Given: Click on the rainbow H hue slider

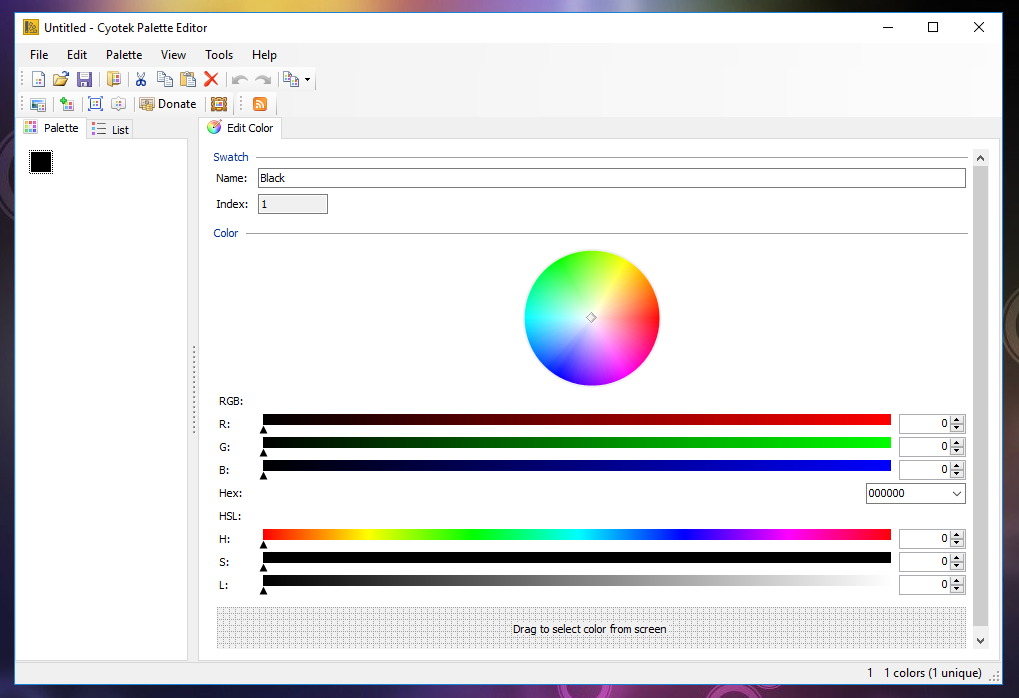Looking at the screenshot, I should [x=576, y=534].
